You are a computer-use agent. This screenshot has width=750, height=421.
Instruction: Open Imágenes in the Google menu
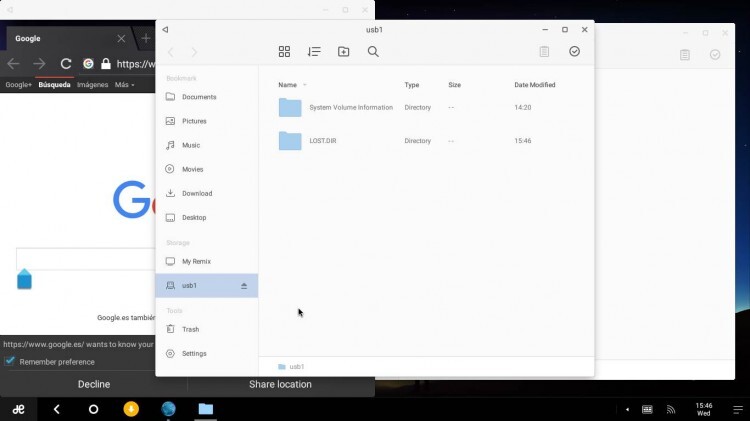(x=92, y=85)
